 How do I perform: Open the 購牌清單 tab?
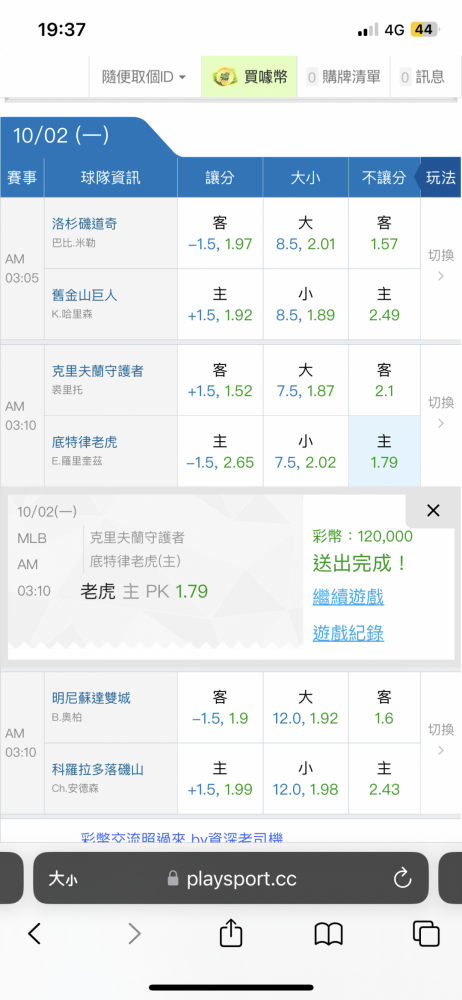344,77
